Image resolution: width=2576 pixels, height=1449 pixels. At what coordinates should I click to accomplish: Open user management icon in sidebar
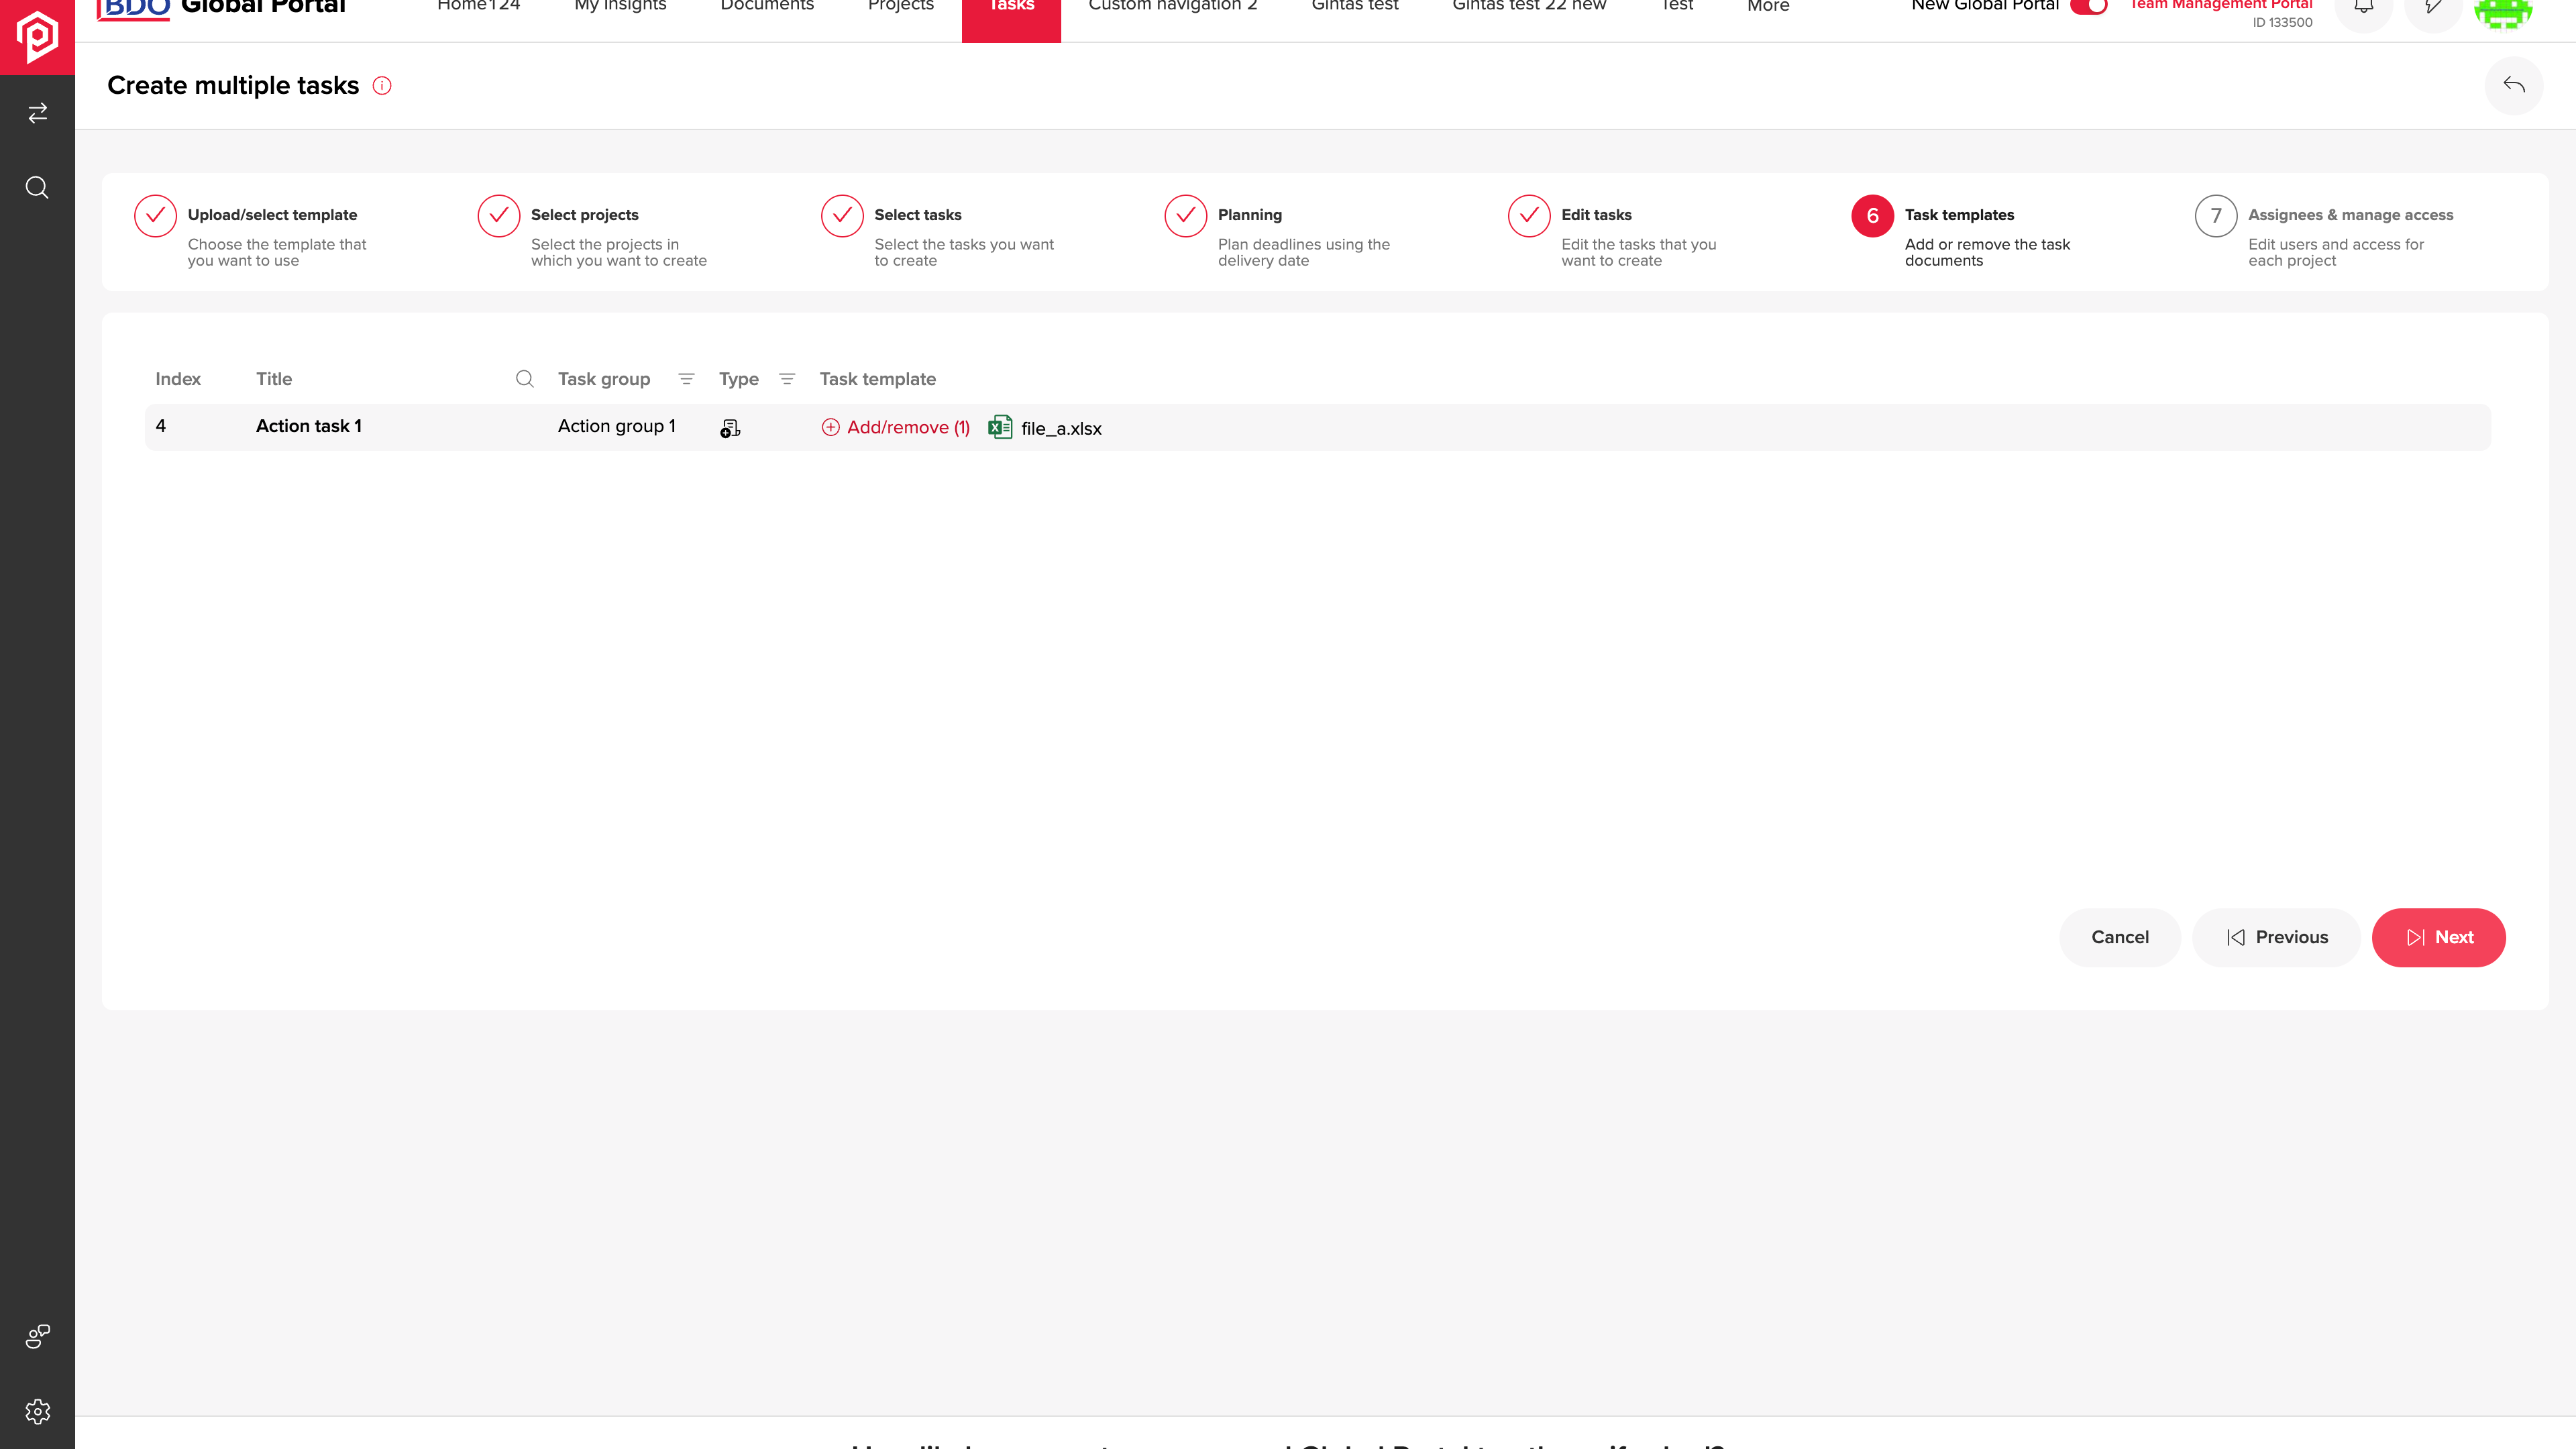pyautogui.click(x=37, y=1337)
